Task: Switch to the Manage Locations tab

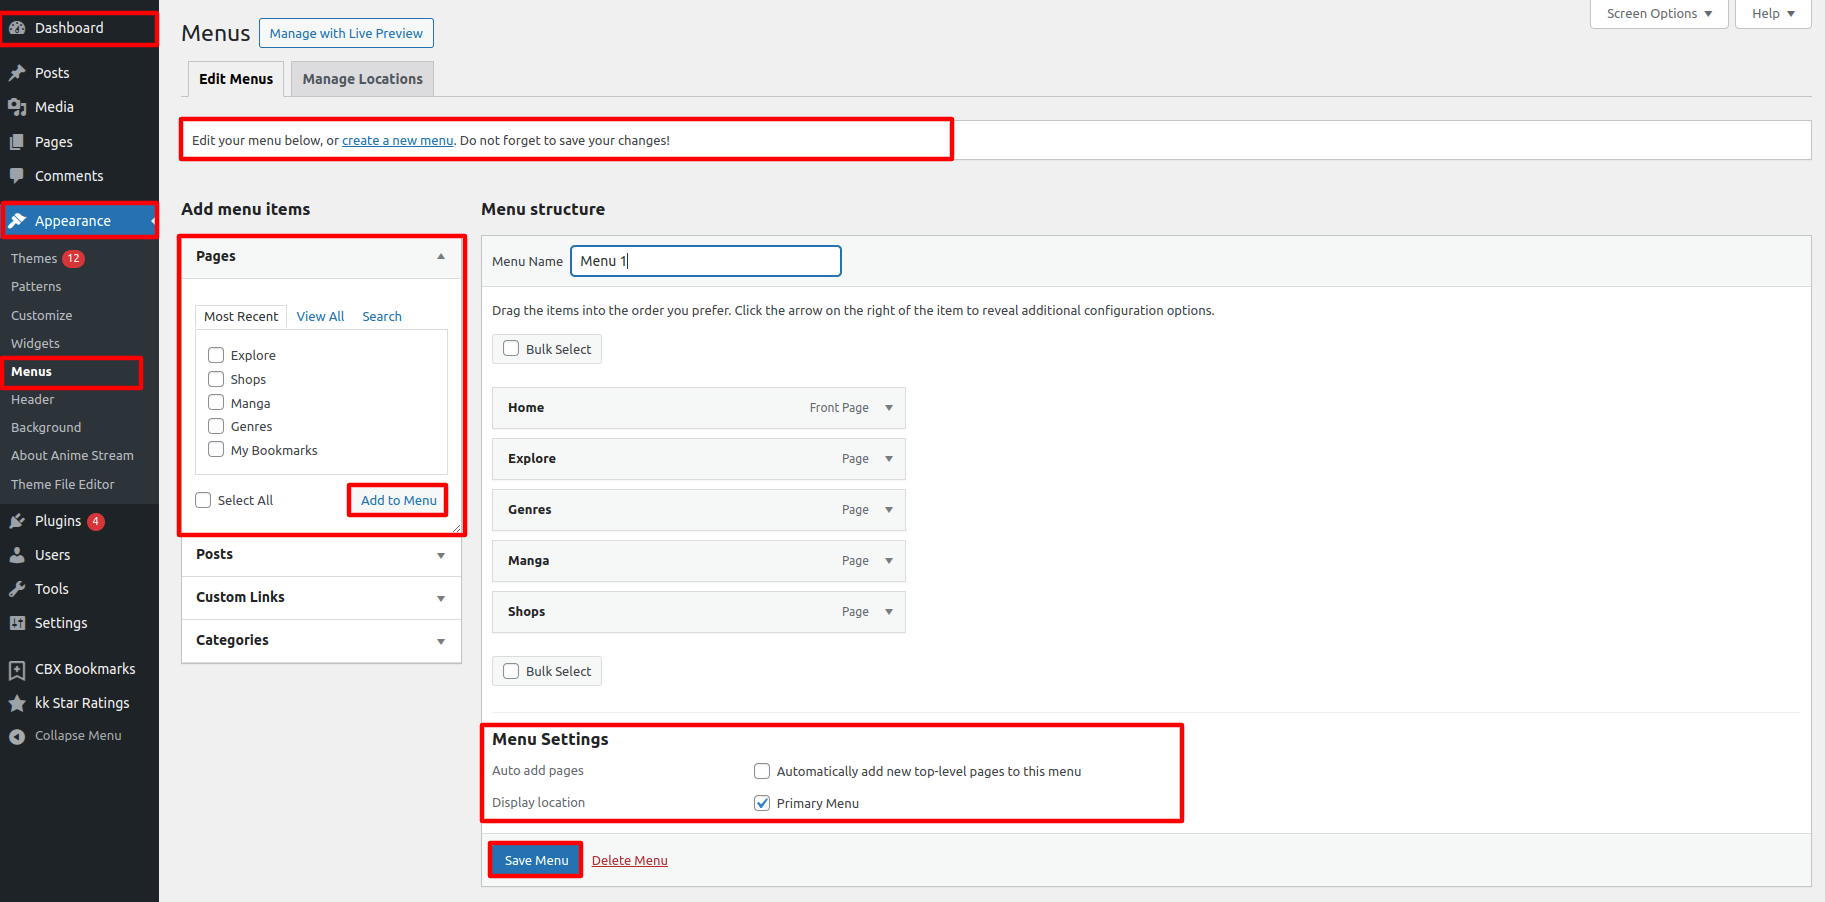Action: click(x=362, y=79)
